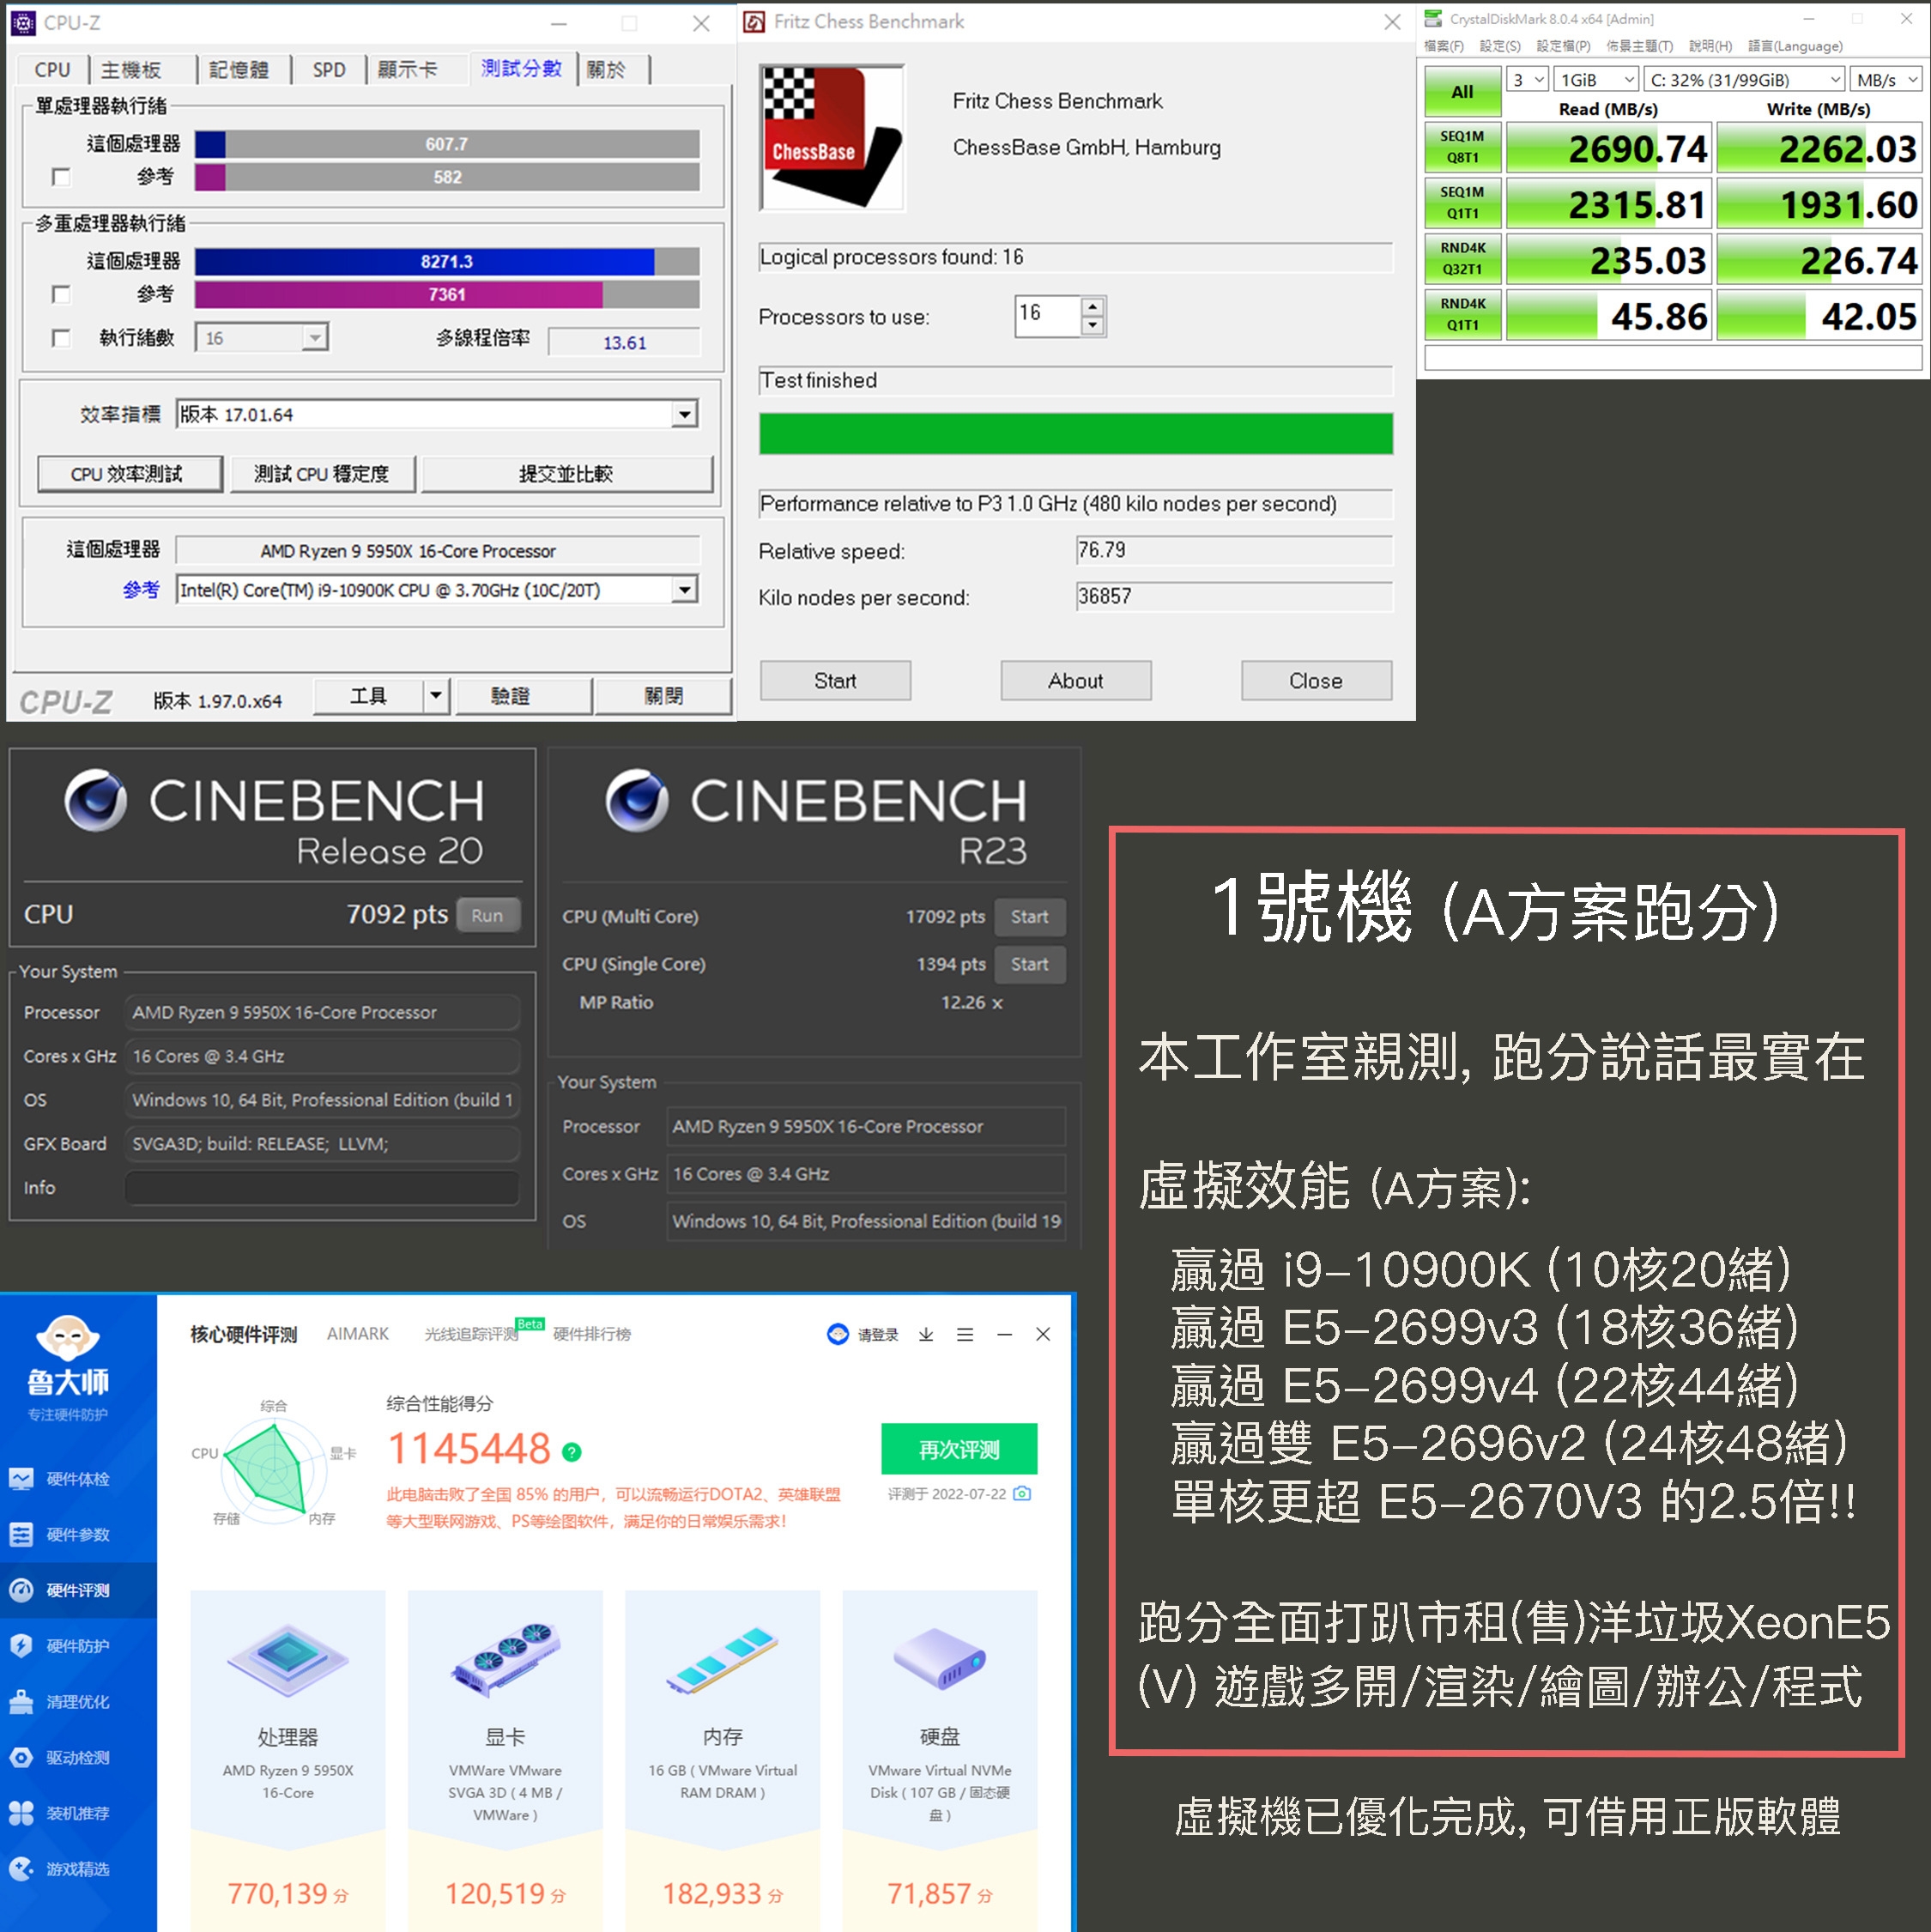Click the 硬件体检 sidebar icon
The width and height of the screenshot is (1931, 1932).
click(x=21, y=1479)
